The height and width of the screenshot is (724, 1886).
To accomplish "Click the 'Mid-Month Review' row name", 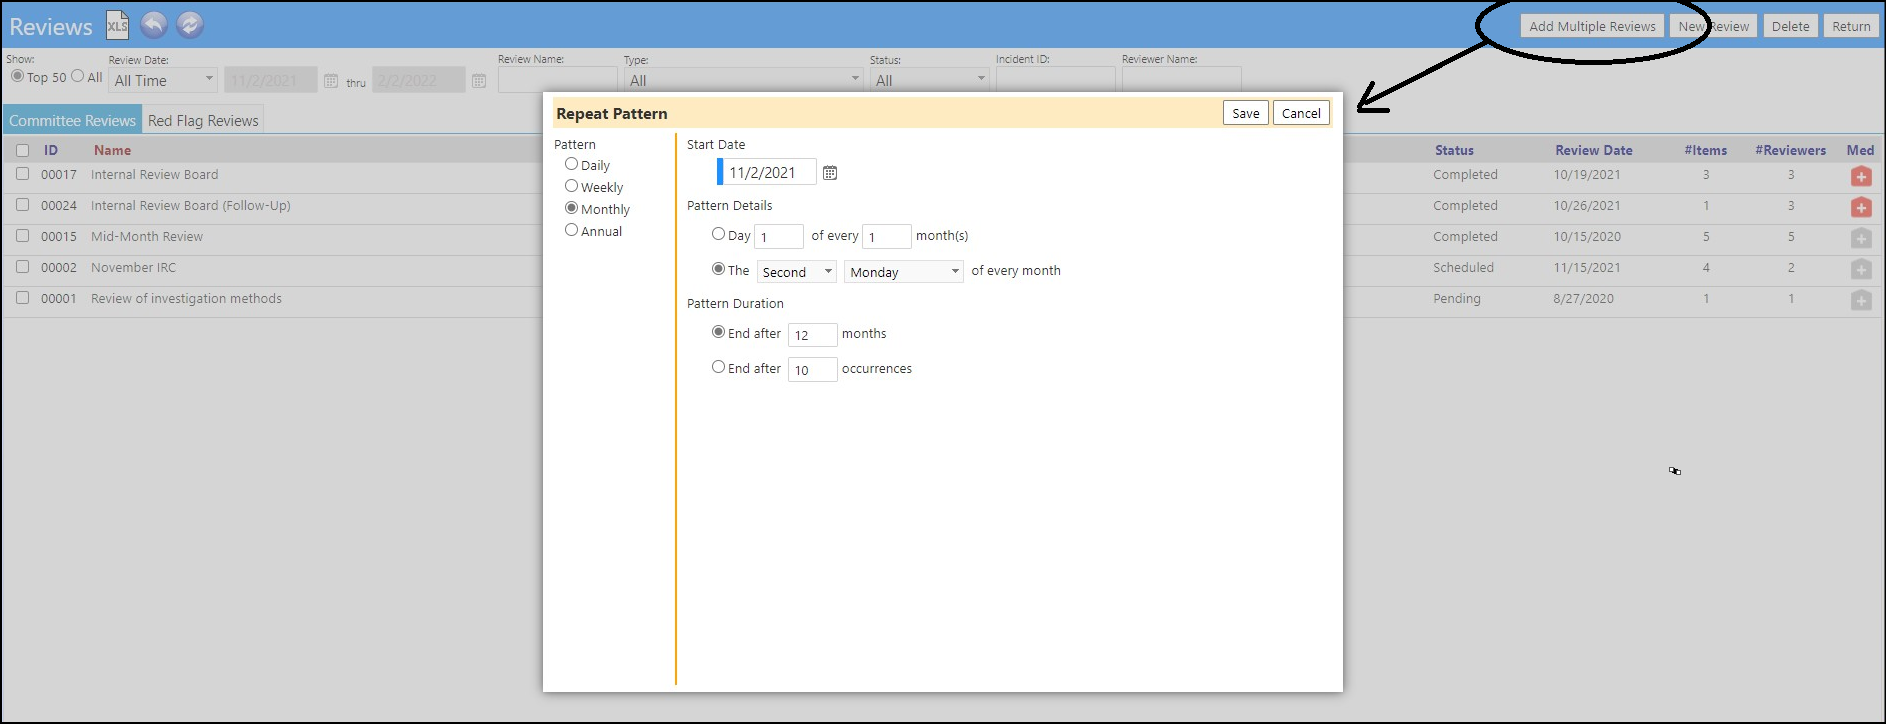I will tap(147, 236).
